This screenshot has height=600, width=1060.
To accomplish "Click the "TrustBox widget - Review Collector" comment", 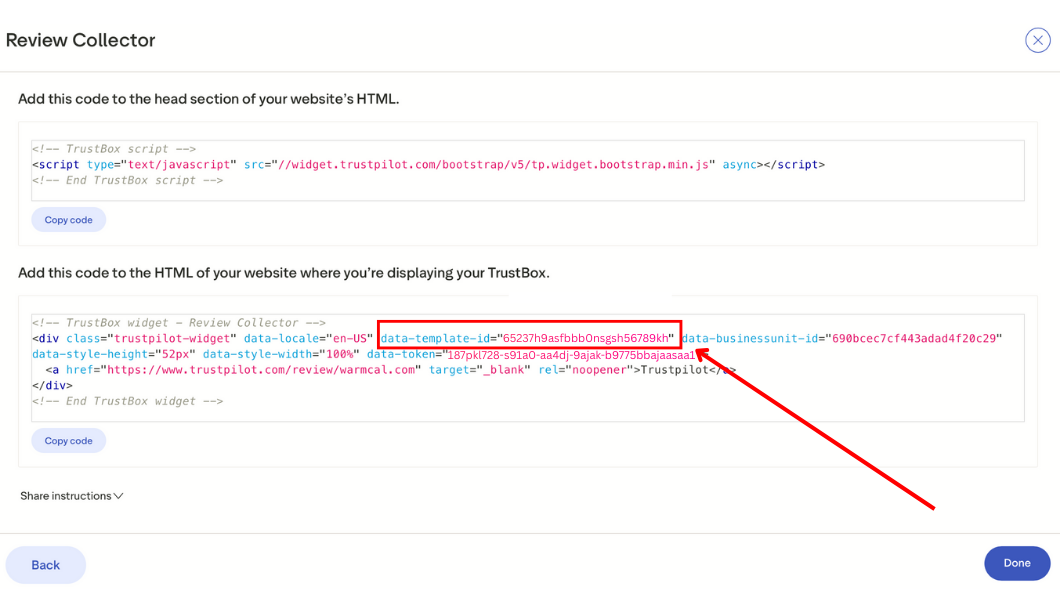I will coord(178,323).
